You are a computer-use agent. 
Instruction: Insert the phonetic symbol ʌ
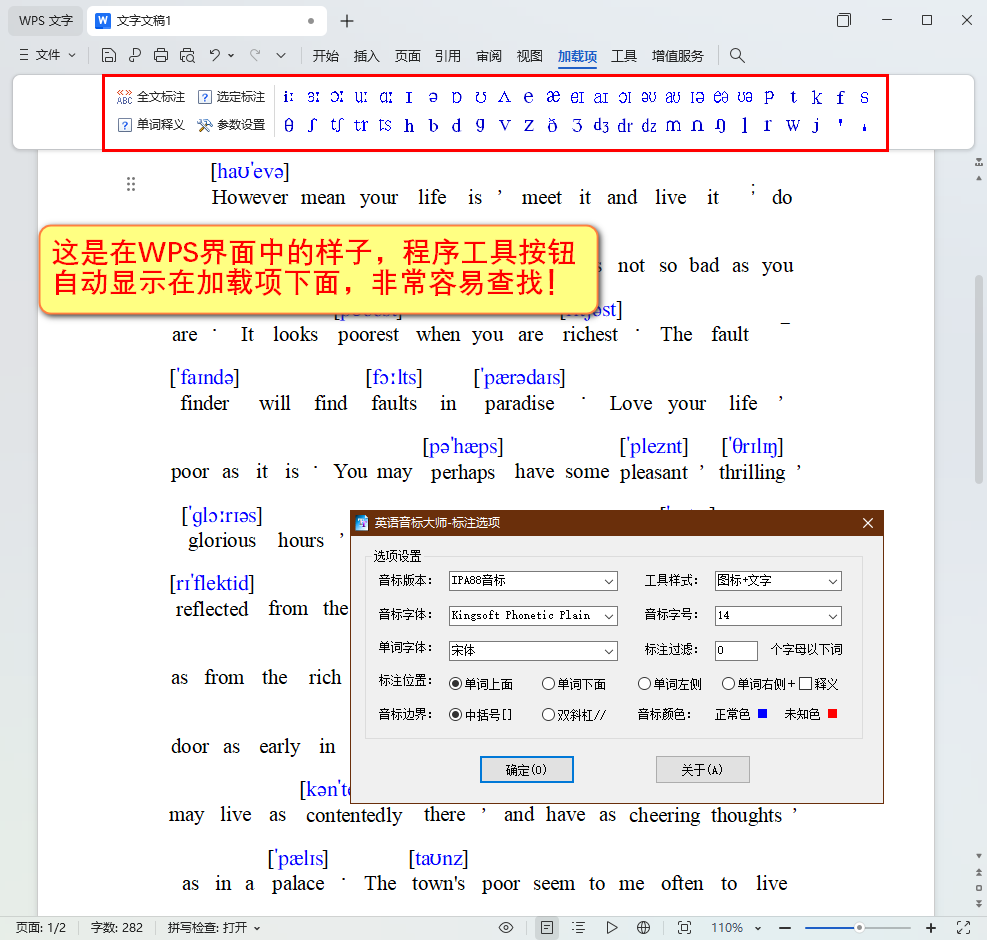(x=504, y=97)
